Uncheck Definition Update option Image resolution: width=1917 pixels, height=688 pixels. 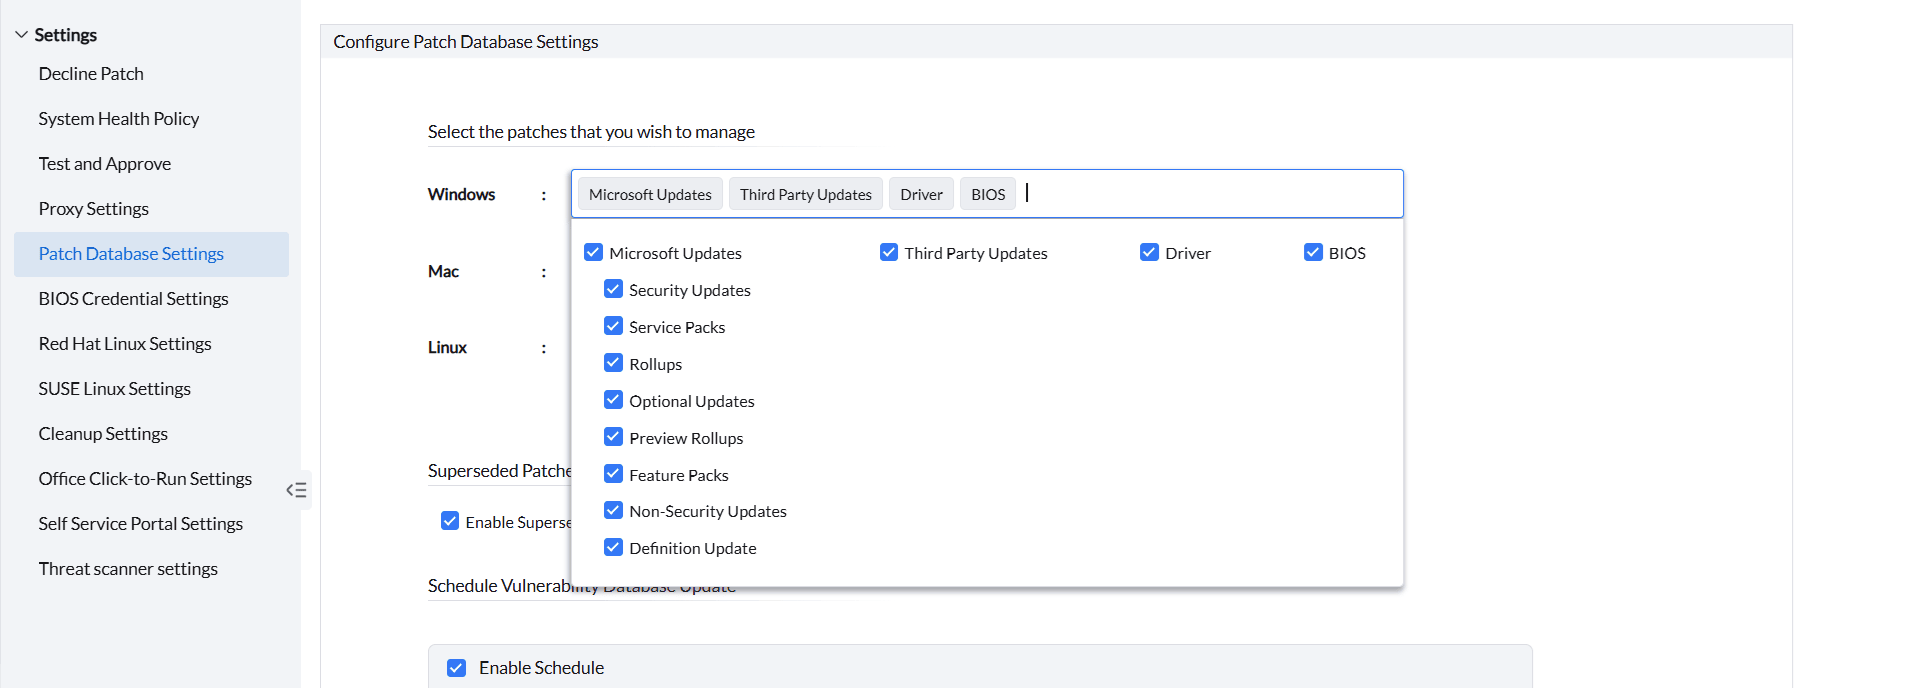coord(613,547)
